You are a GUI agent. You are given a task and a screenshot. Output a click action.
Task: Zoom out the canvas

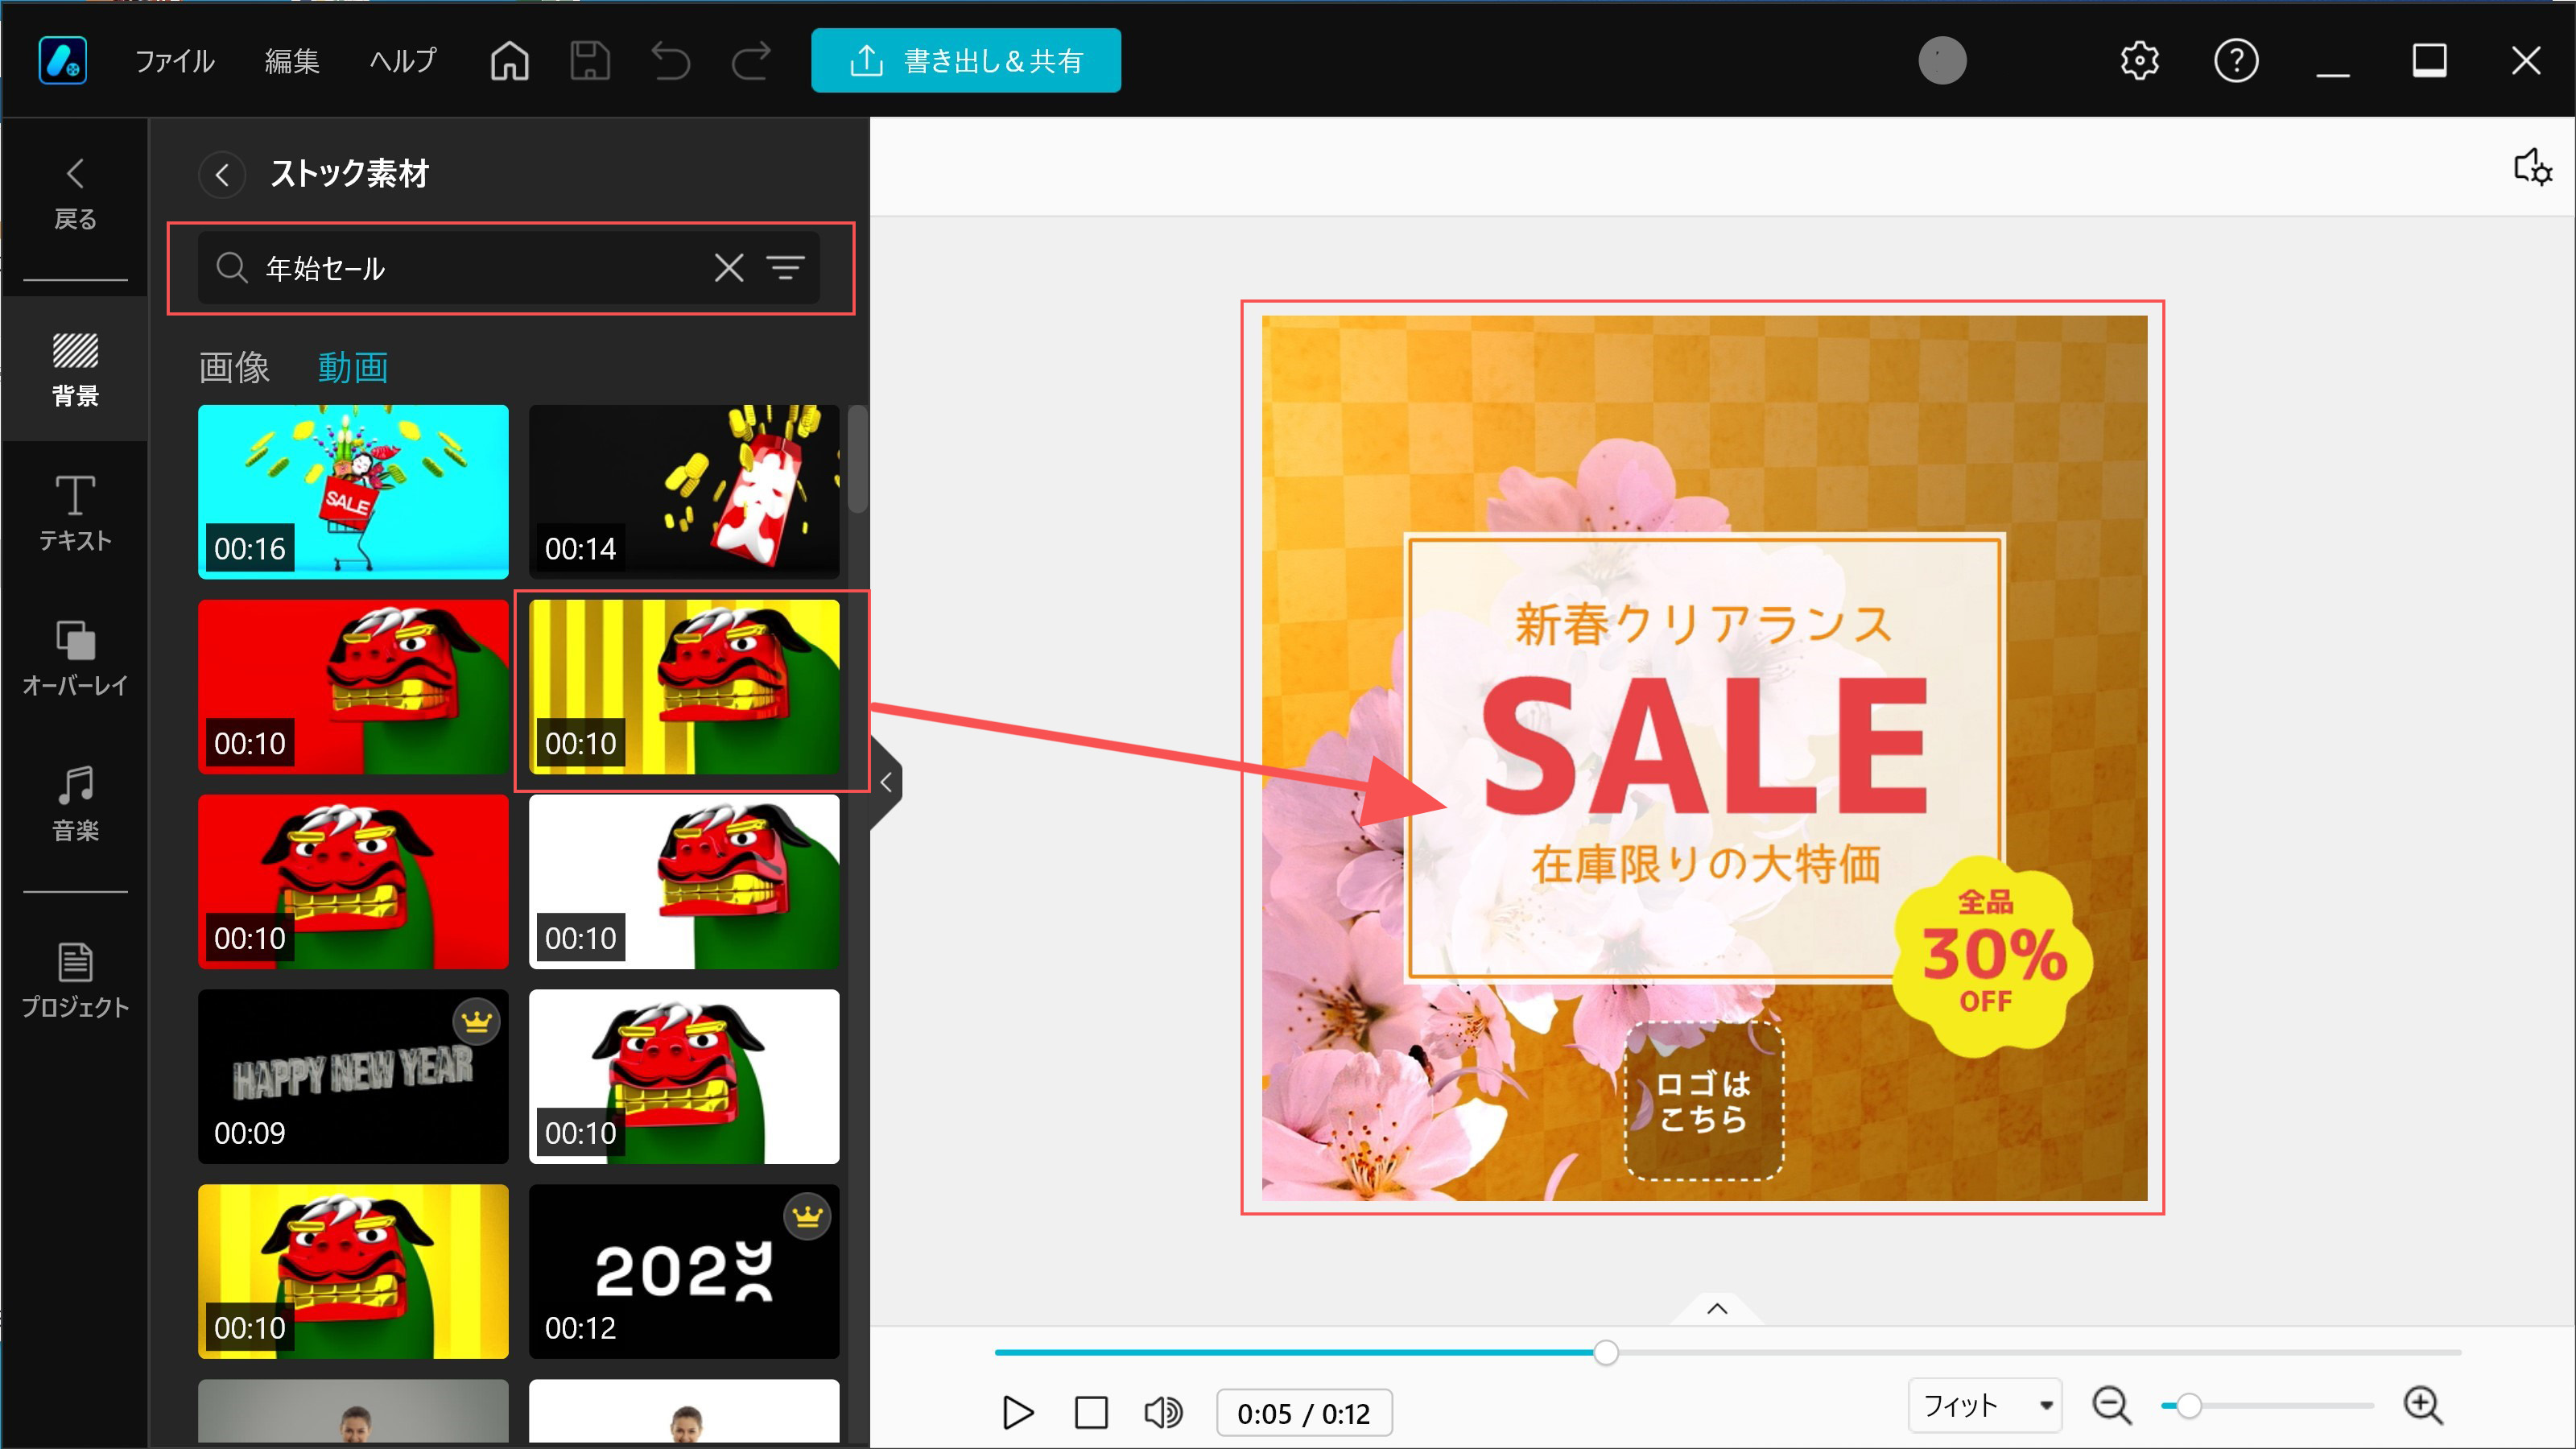(2111, 1406)
